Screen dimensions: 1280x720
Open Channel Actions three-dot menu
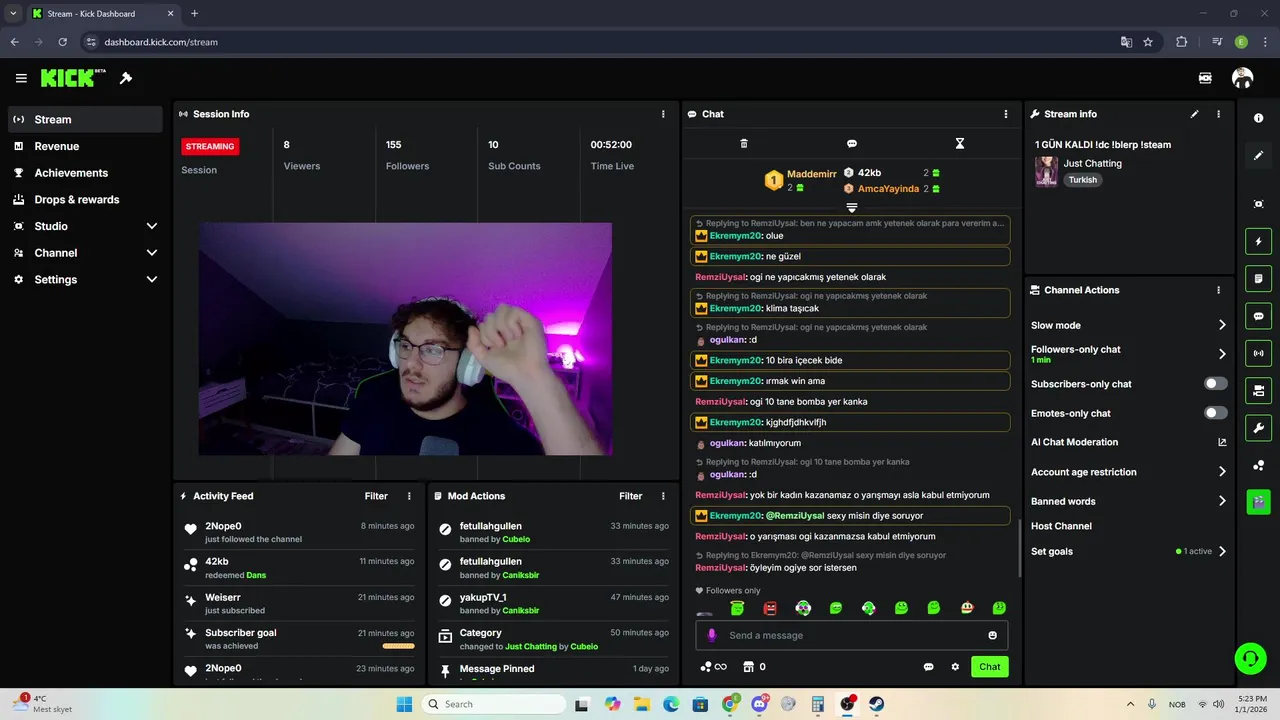coord(1218,290)
